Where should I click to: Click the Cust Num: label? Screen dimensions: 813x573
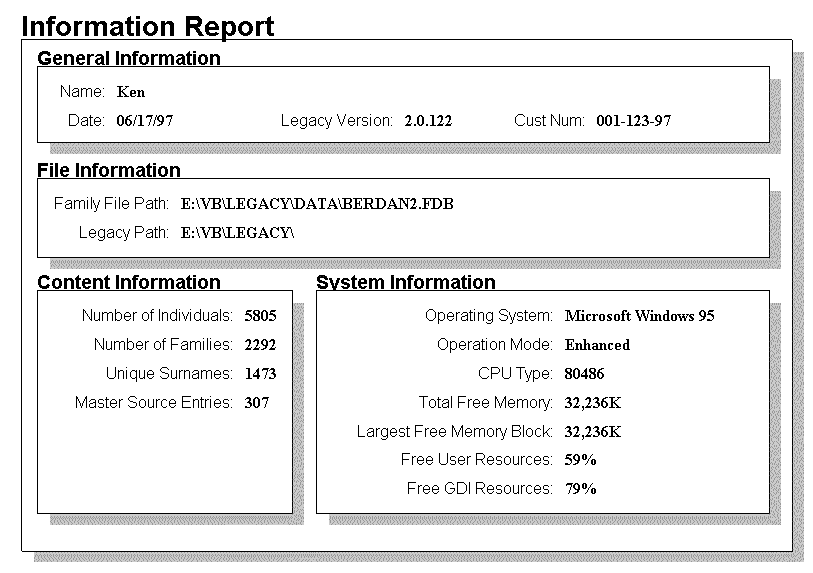click(549, 120)
